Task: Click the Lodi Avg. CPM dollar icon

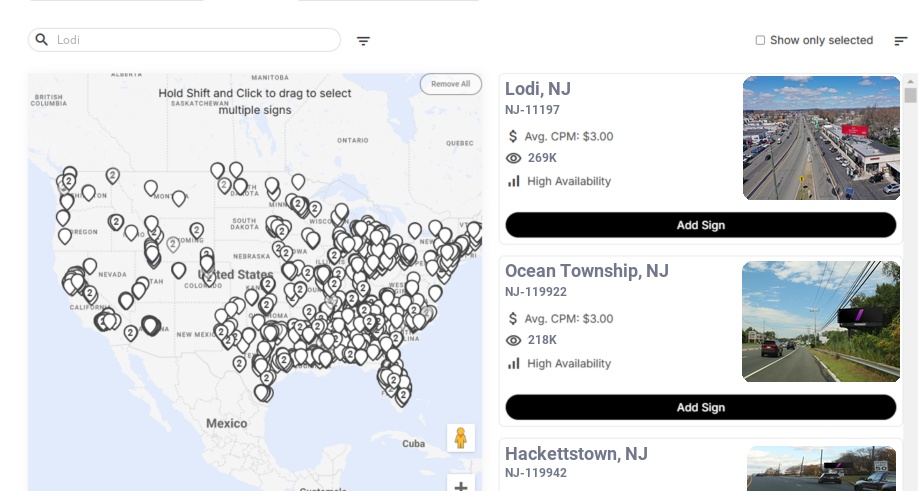Action: pyautogui.click(x=514, y=136)
